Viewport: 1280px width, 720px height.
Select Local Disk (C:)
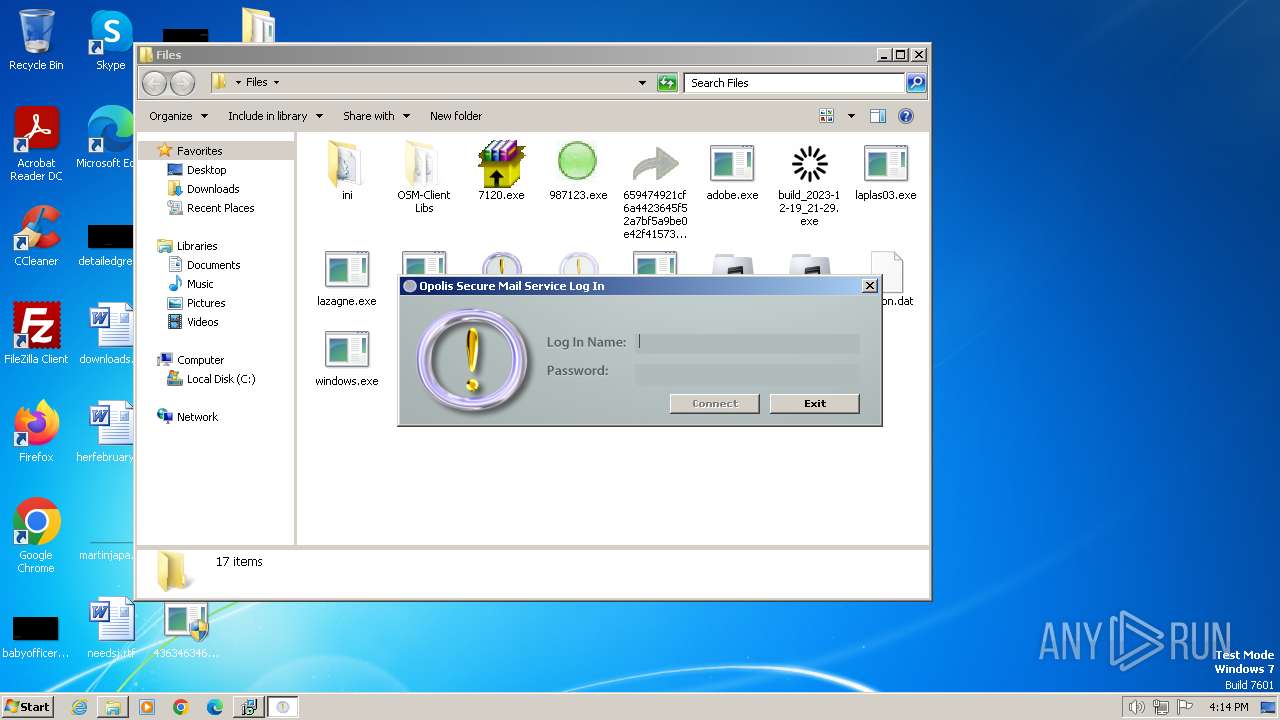point(221,379)
